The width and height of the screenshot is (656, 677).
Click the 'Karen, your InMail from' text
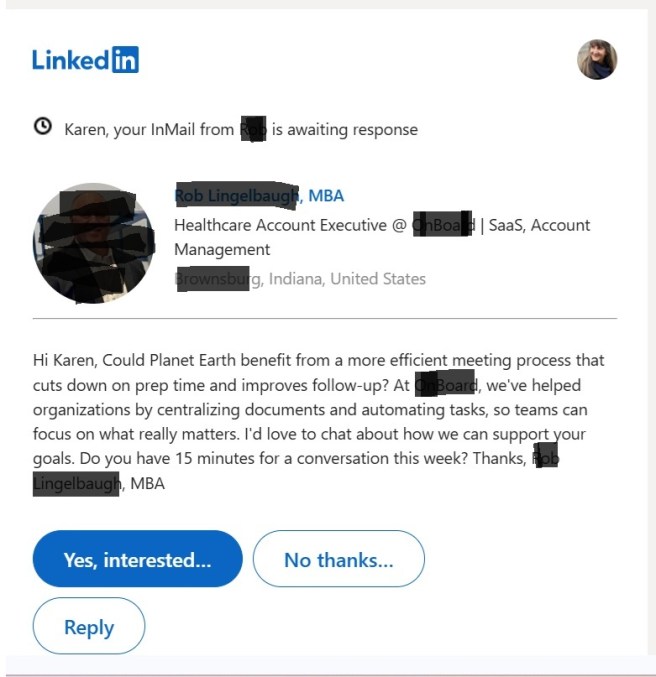150,129
